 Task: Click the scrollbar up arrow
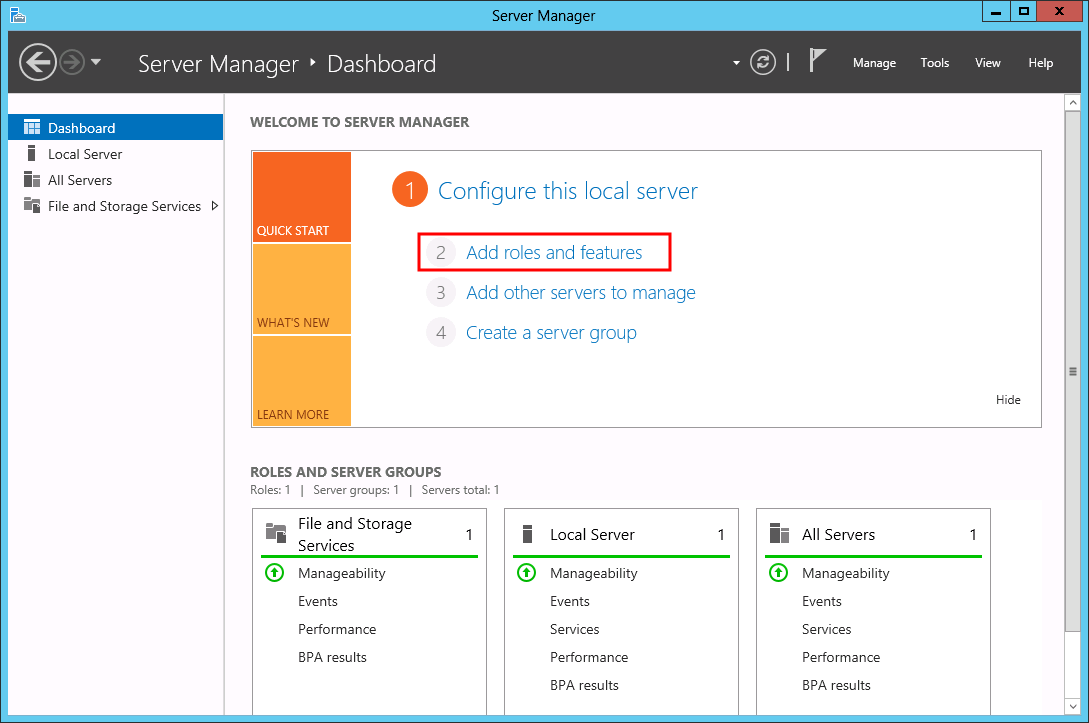(1072, 103)
